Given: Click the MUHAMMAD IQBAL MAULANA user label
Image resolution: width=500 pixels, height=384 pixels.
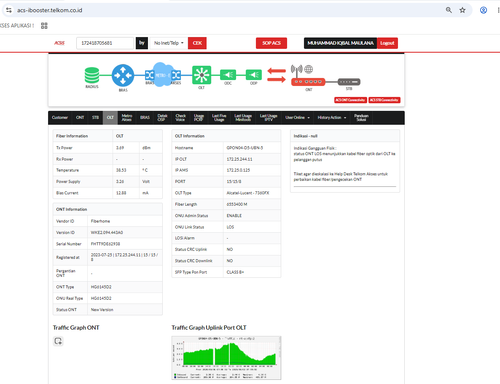Looking at the screenshot, I should click(340, 43).
